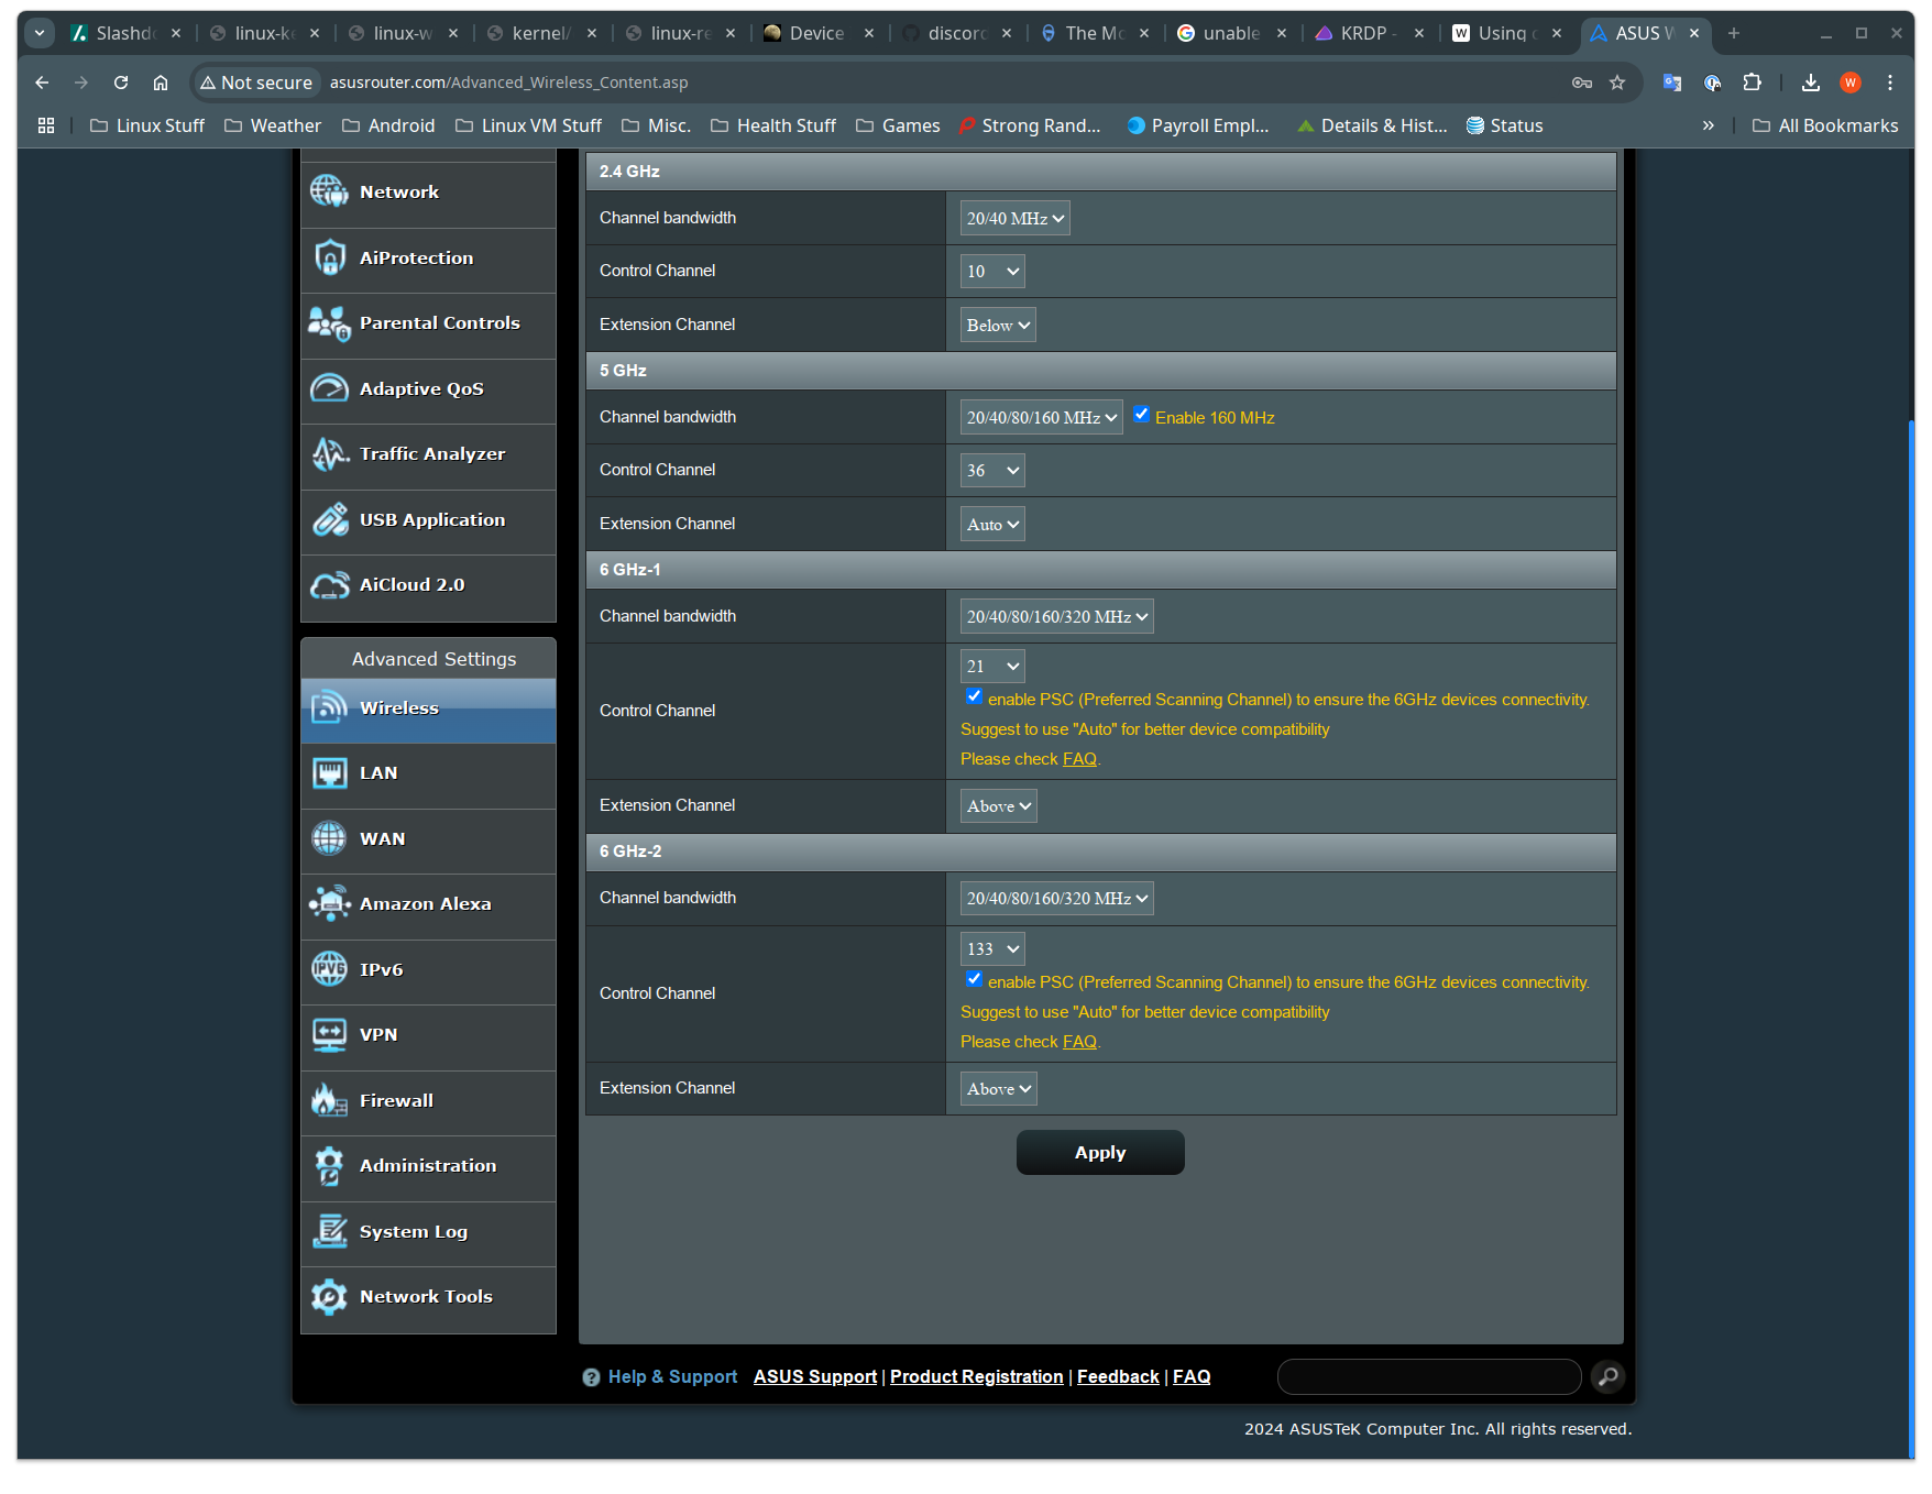Open the Feedback footer link

pos(1118,1377)
